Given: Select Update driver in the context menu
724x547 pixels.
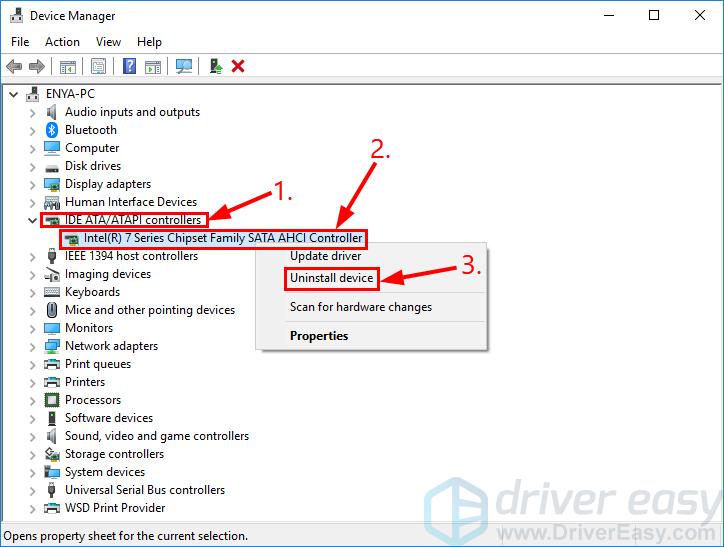Looking at the screenshot, I should pos(325,256).
